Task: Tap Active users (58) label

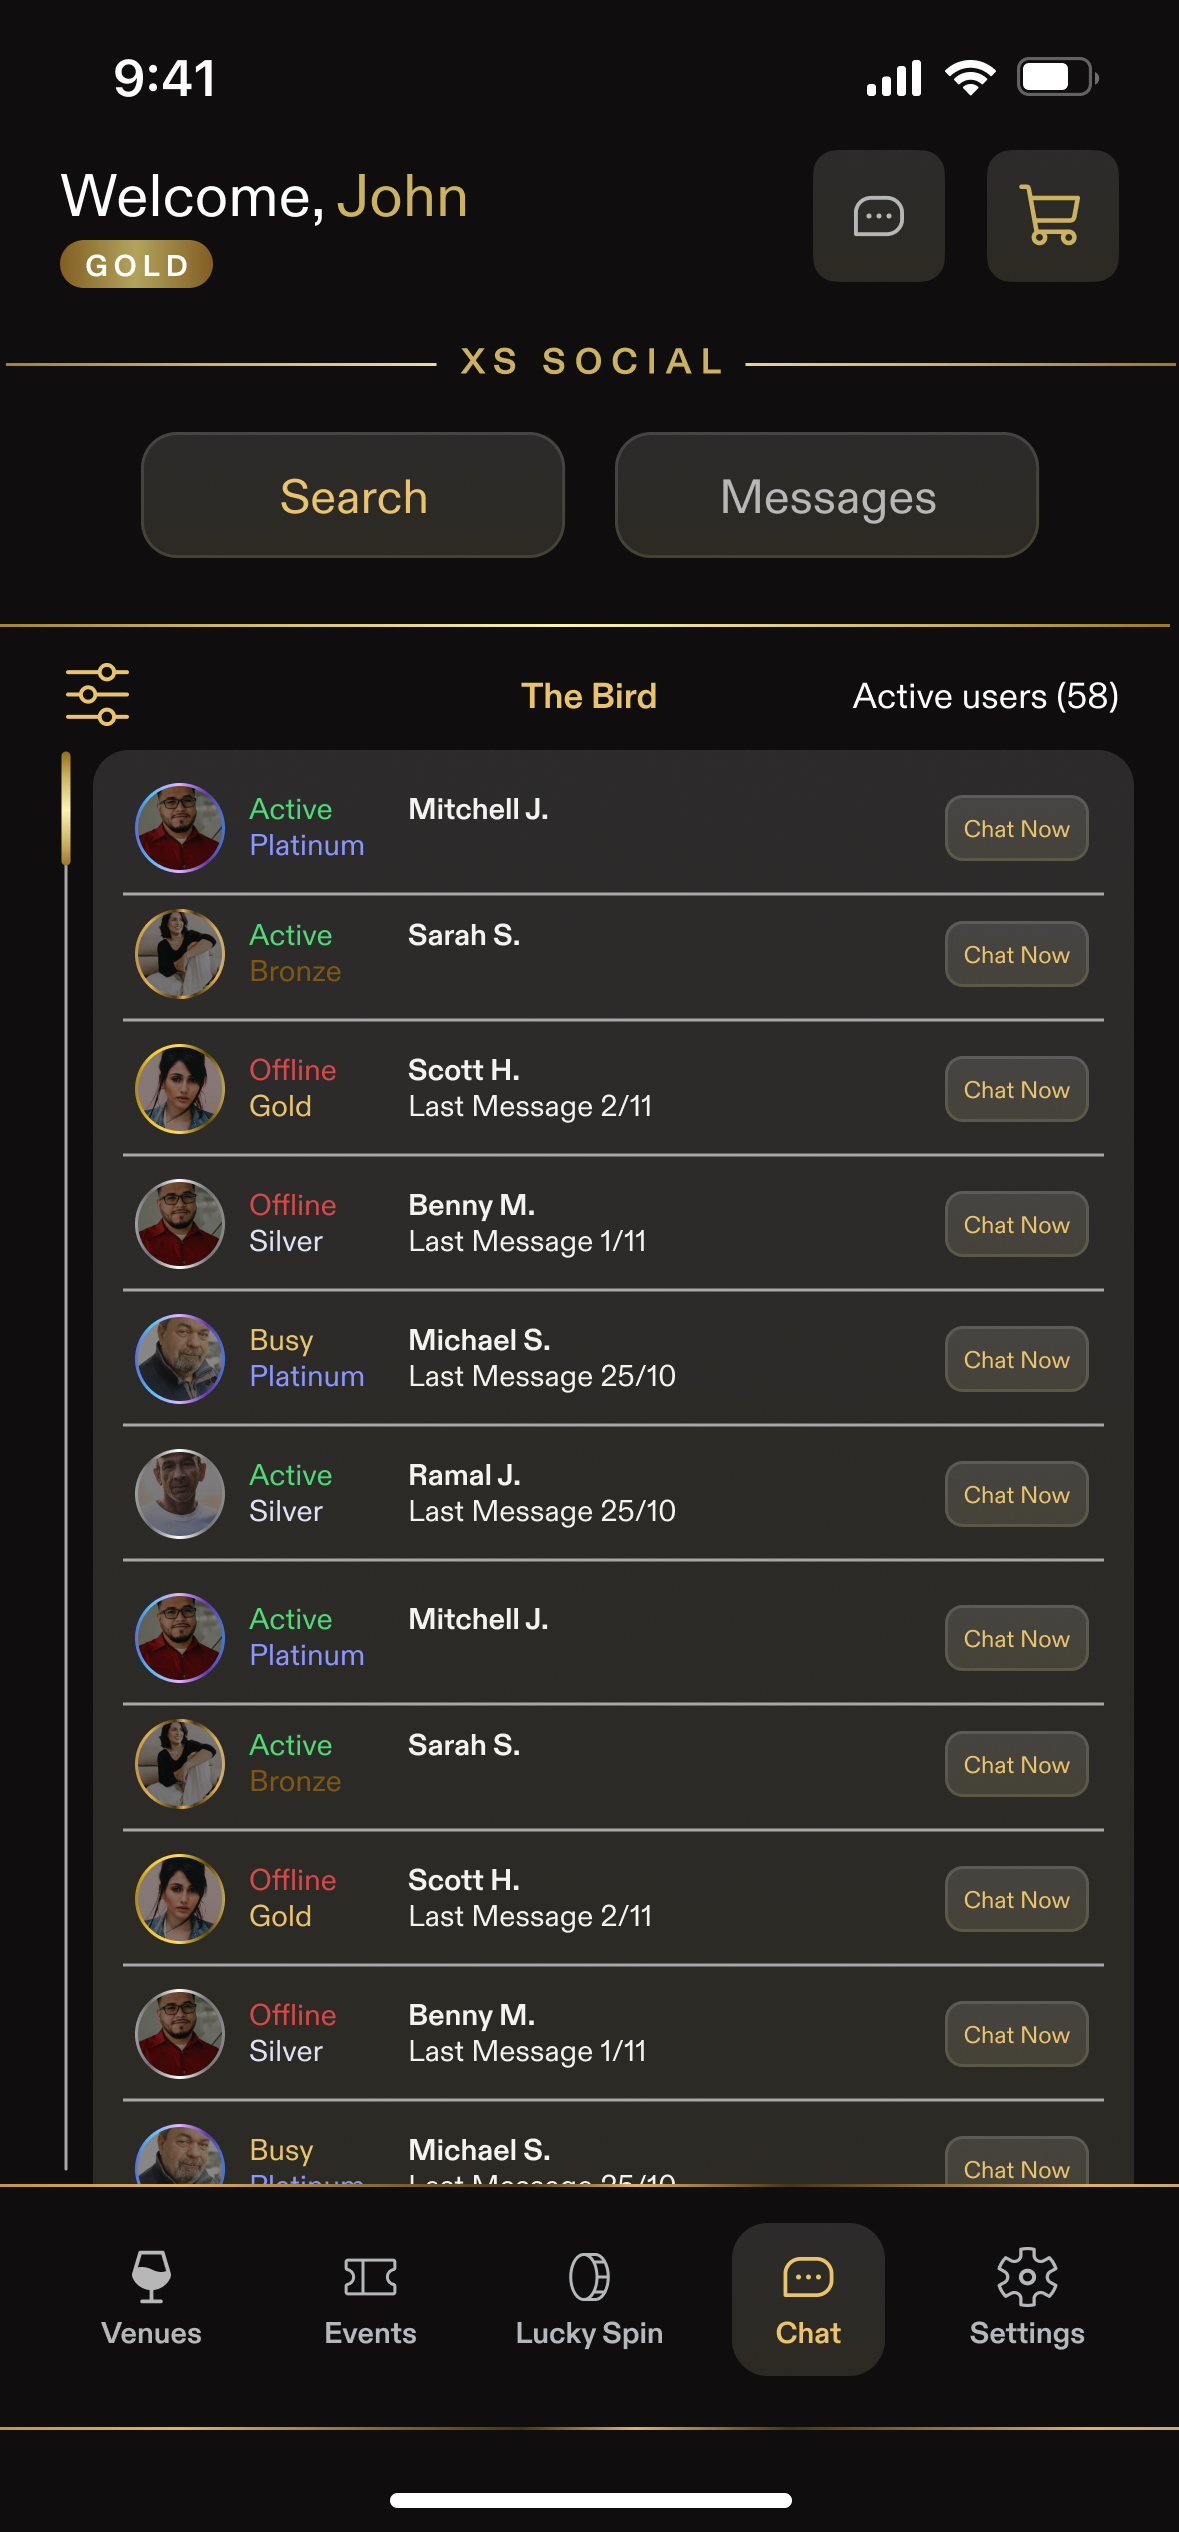Action: click(x=985, y=696)
